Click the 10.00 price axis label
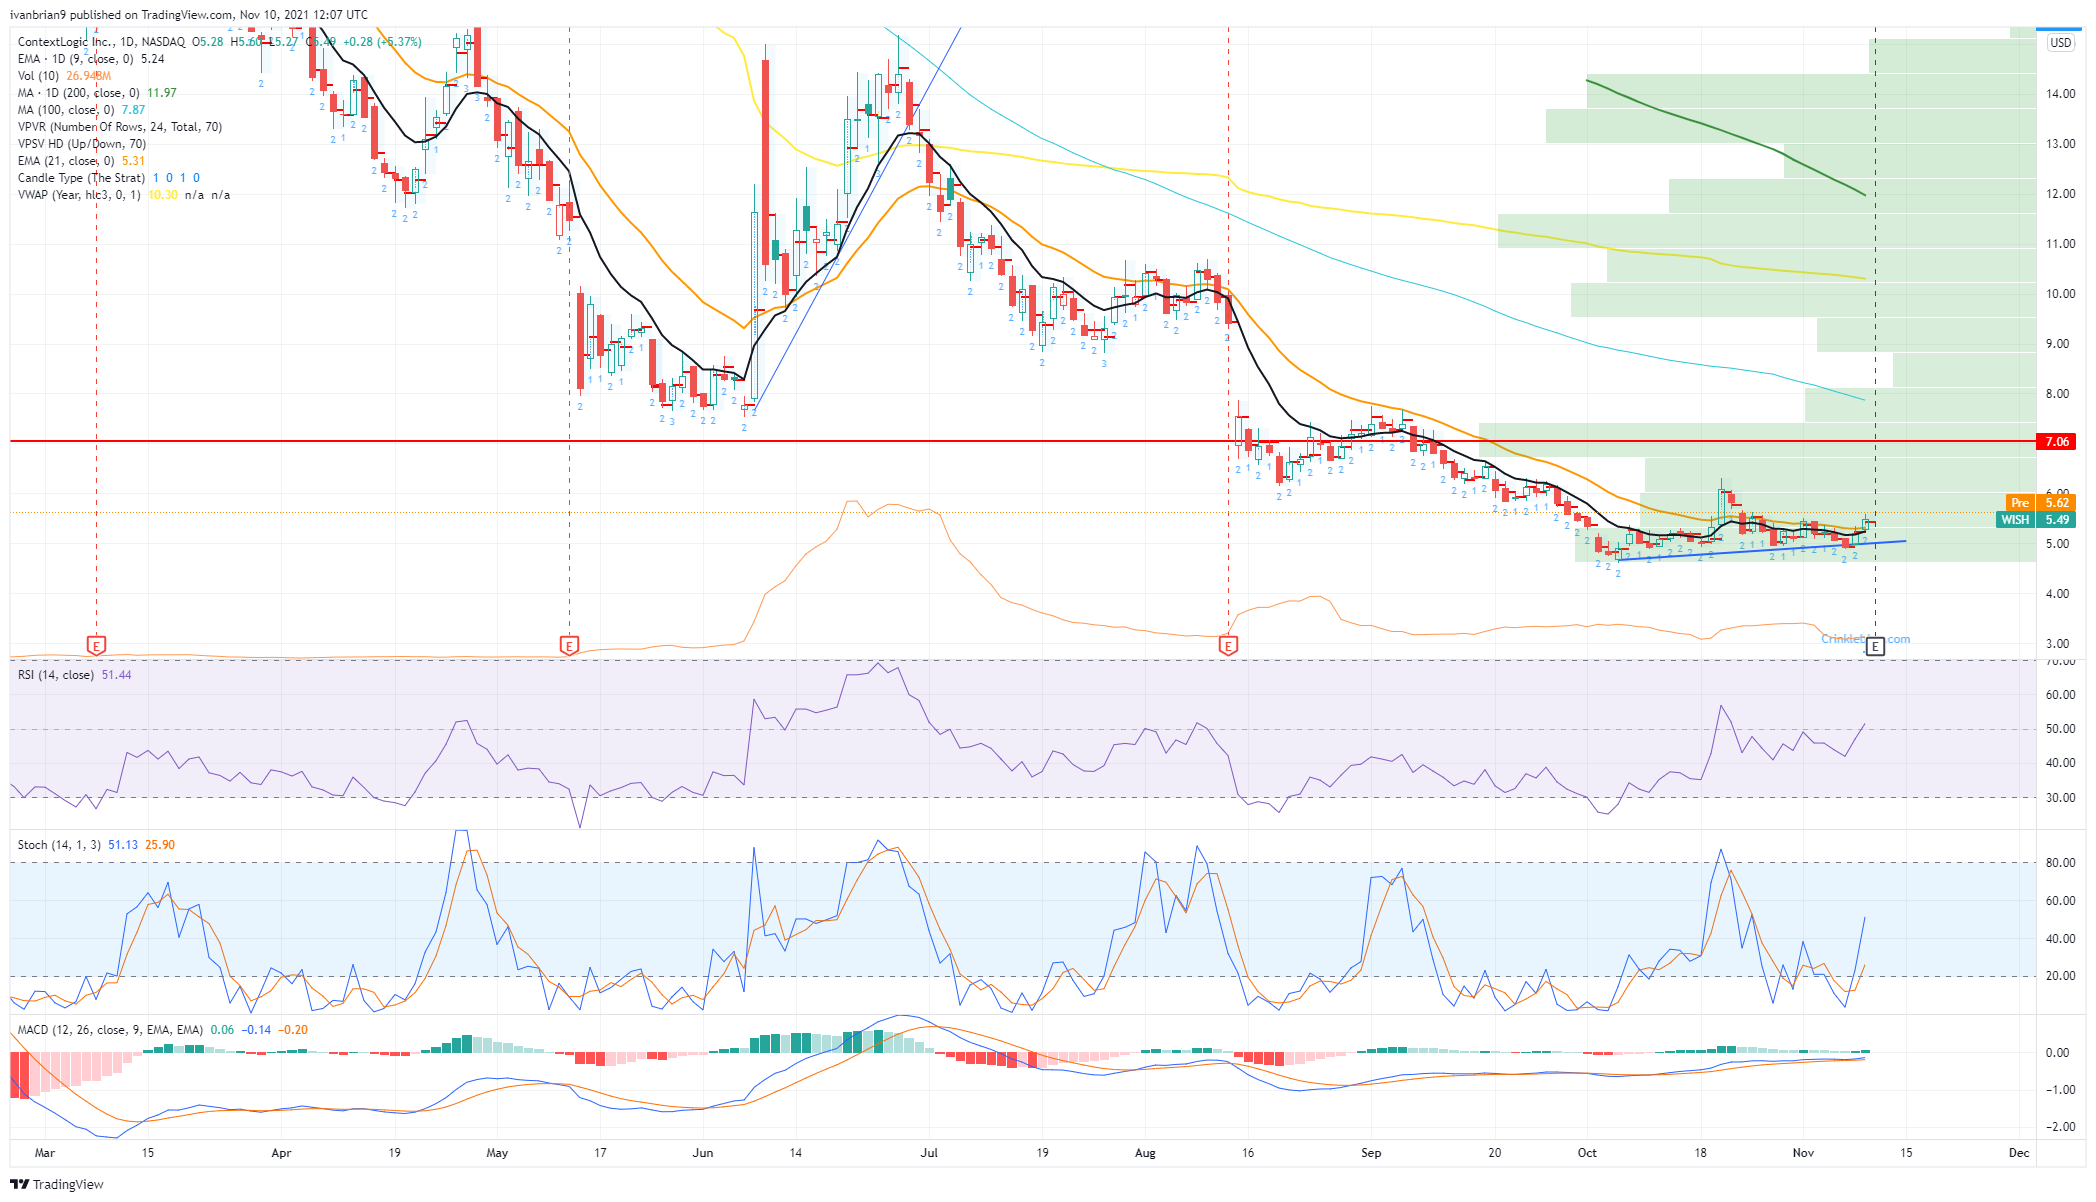The image size is (2096, 1202). (x=2060, y=294)
